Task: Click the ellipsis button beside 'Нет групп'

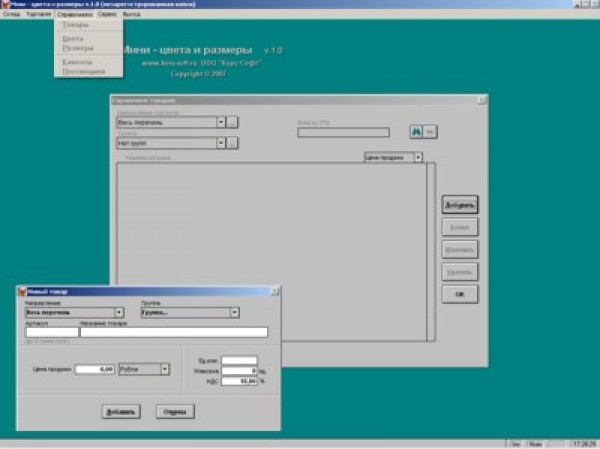Action: 232,143
